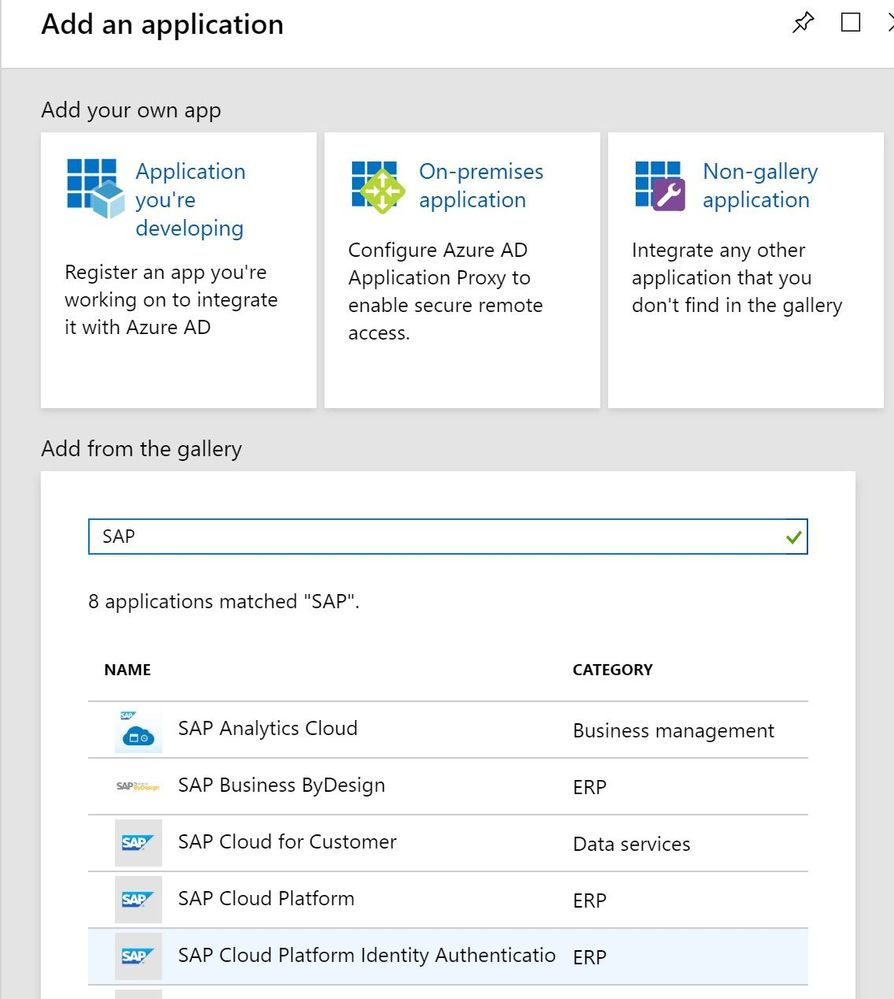Click the SAP Cloud for Customer logo
Image resolution: width=894 pixels, height=999 pixels.
(138, 843)
